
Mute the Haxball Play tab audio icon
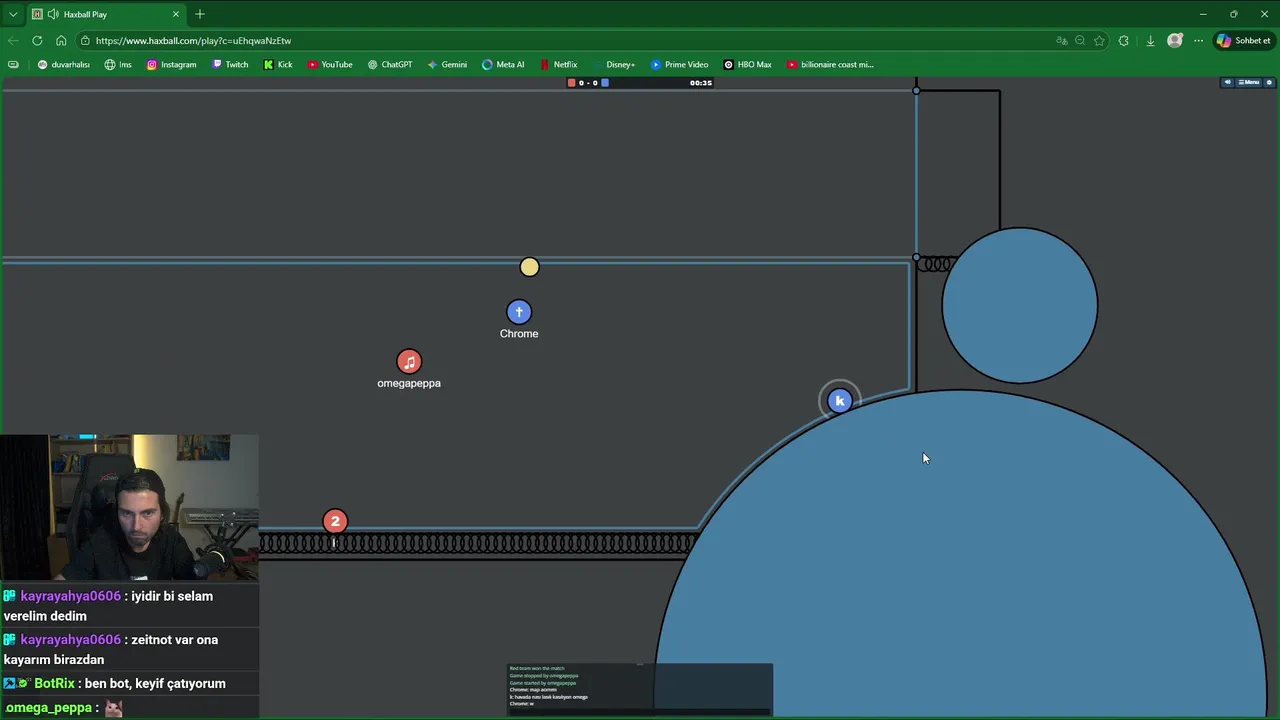pos(52,14)
